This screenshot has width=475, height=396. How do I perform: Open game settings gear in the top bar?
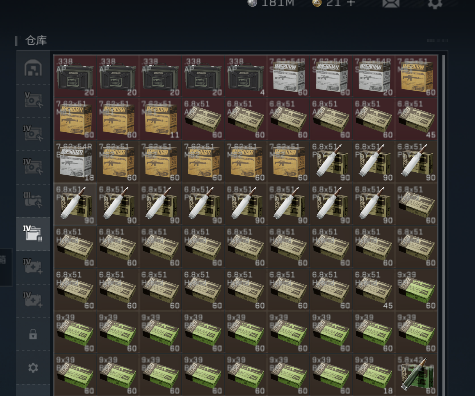(435, 3)
